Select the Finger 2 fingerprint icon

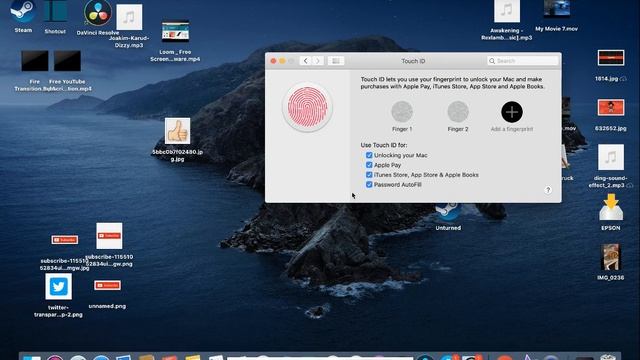[458, 112]
